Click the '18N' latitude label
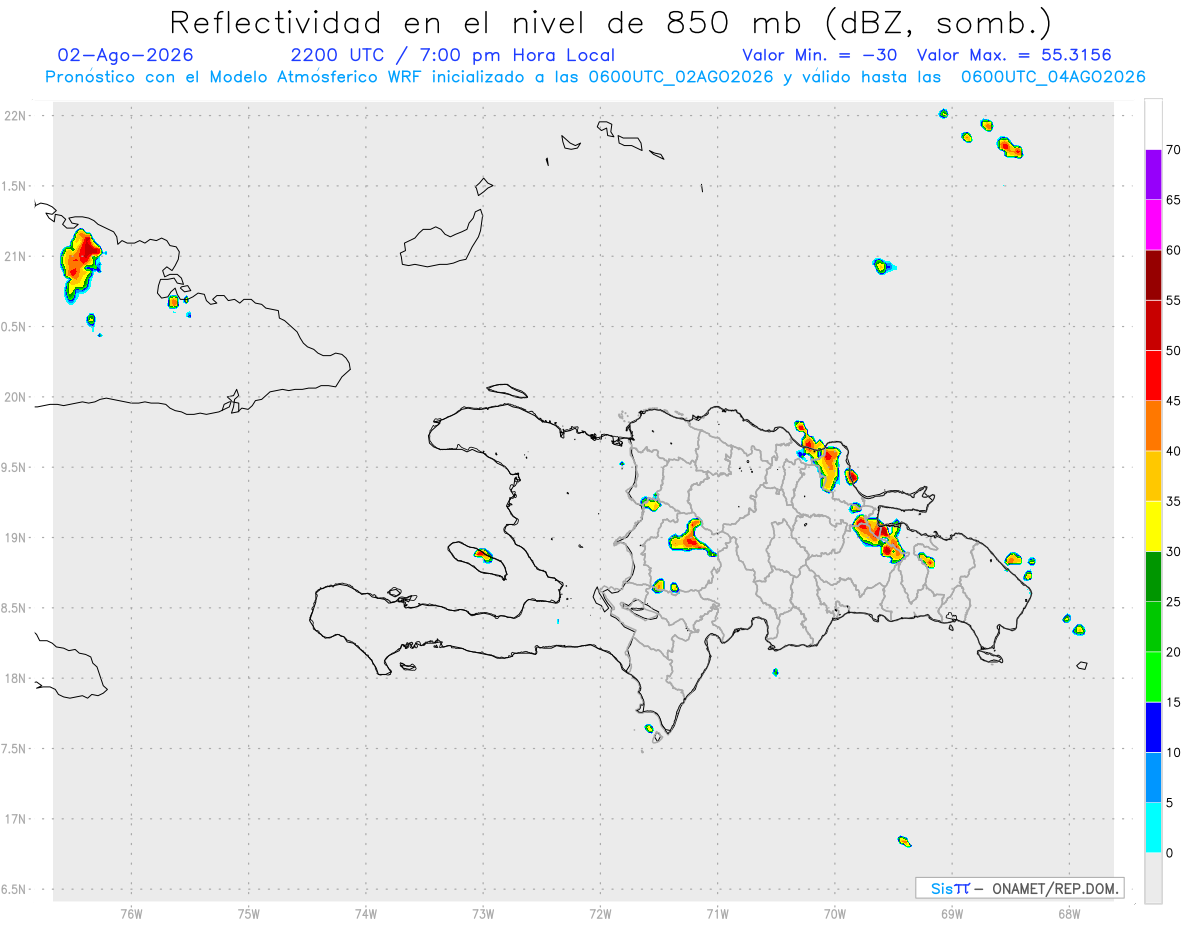Image resolution: width=1200 pixels, height=927 pixels. click(15, 678)
